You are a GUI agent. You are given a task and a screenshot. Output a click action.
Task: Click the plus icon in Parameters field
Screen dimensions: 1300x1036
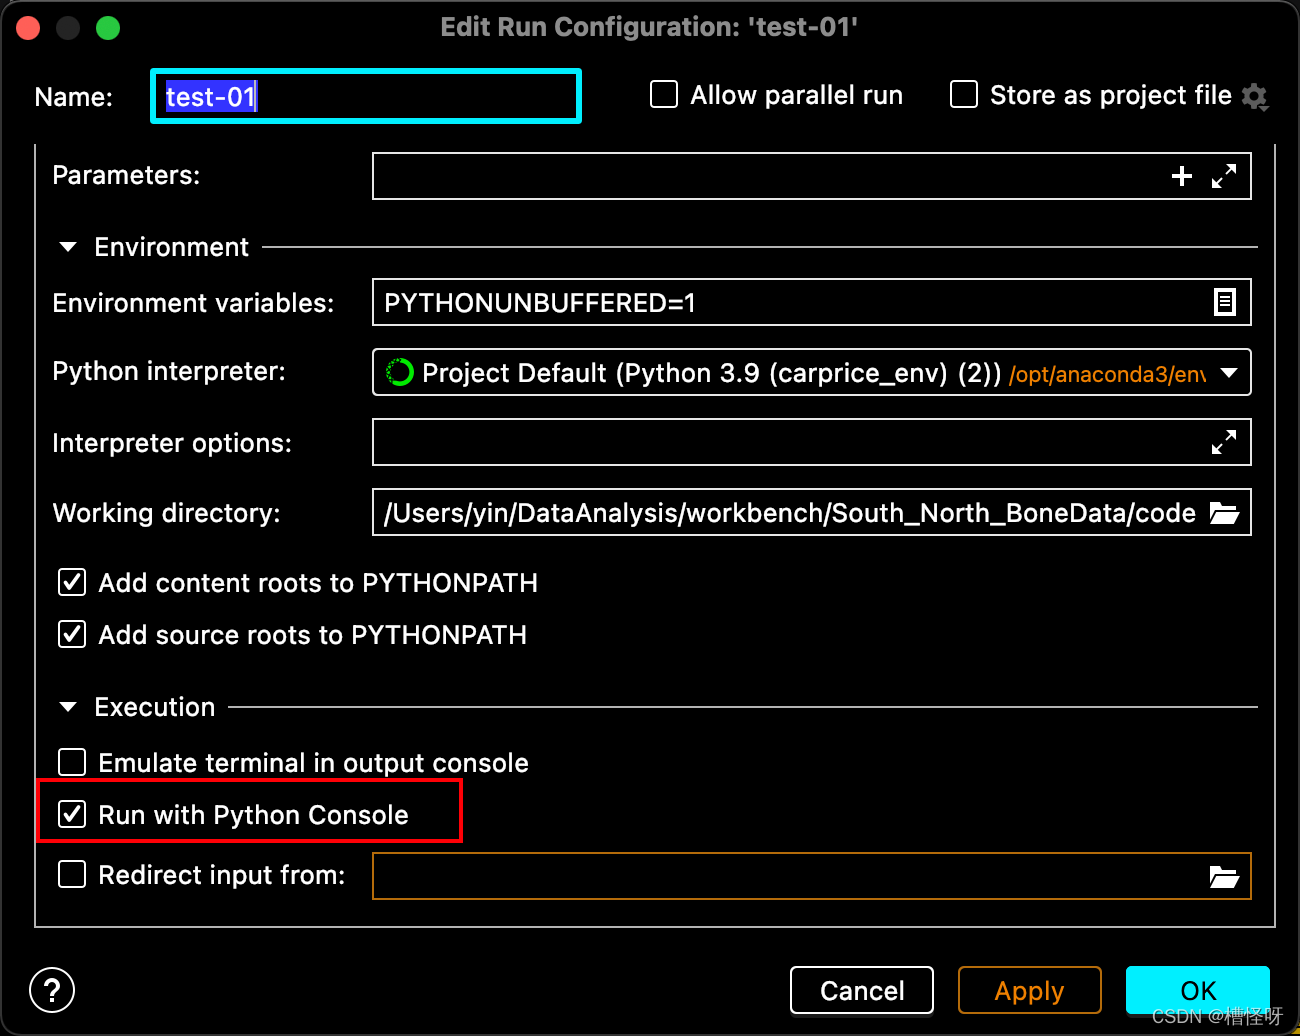point(1182,176)
